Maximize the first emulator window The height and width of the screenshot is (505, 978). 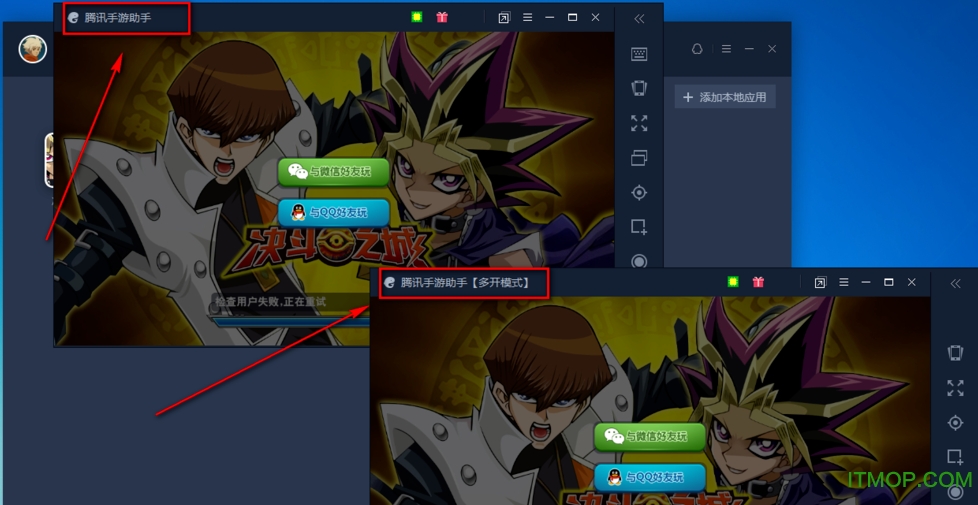(x=572, y=17)
